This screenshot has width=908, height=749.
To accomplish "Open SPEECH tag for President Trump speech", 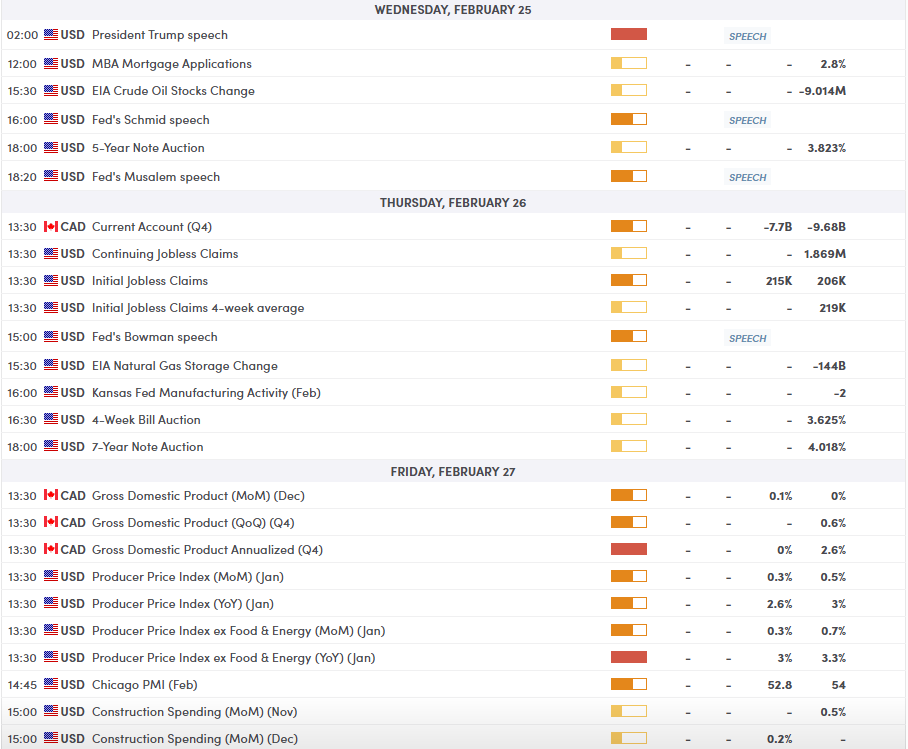I will [x=747, y=36].
